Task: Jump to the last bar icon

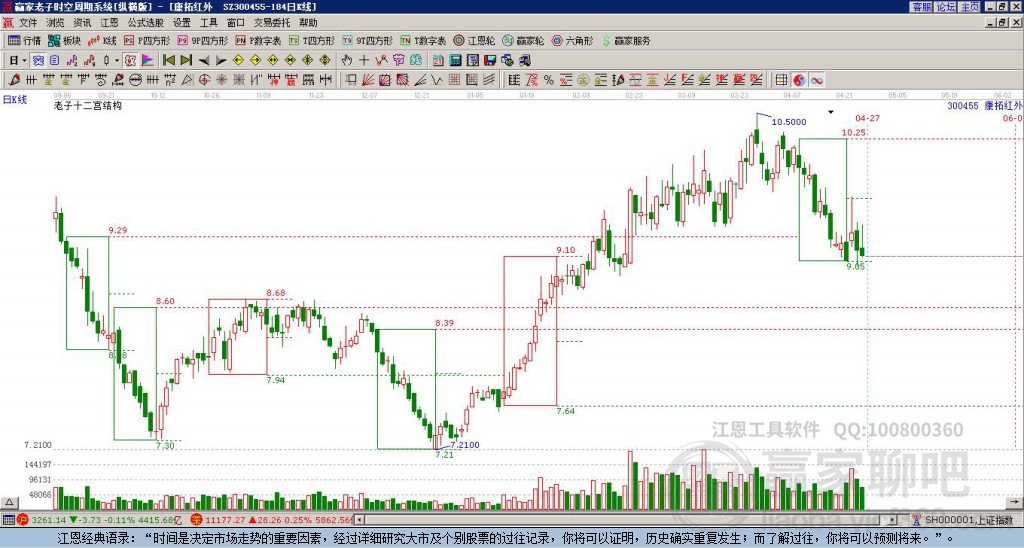Action: (186, 61)
